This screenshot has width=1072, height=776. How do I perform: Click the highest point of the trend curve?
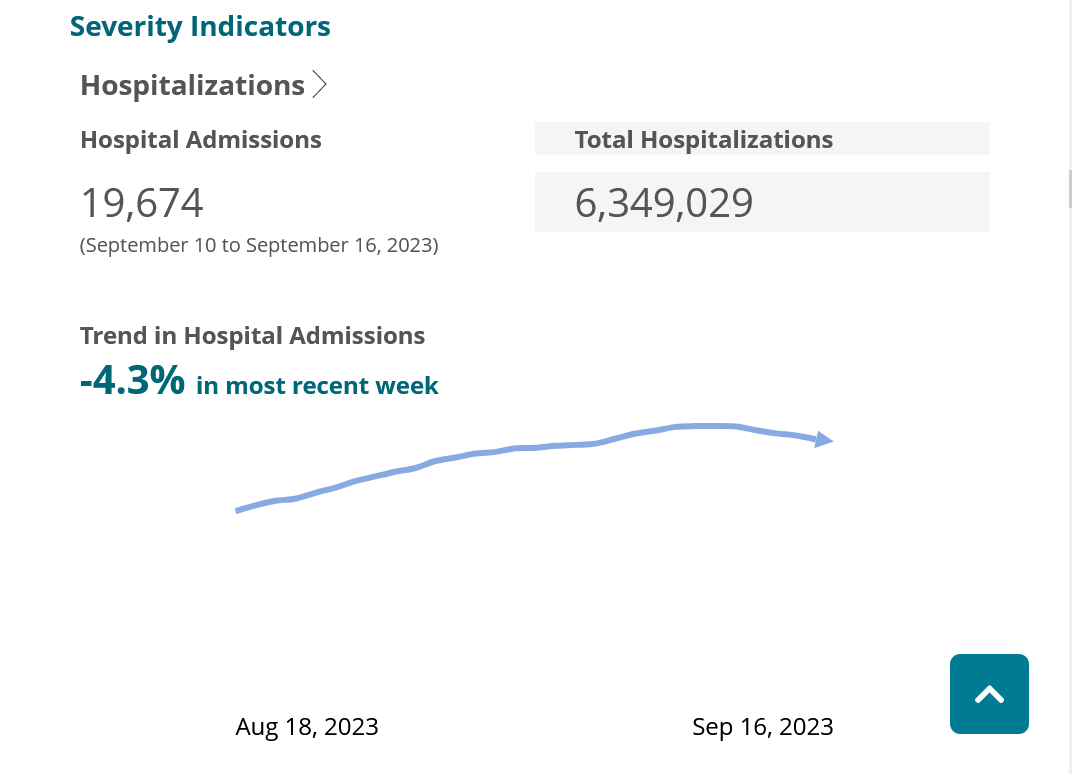click(706, 426)
